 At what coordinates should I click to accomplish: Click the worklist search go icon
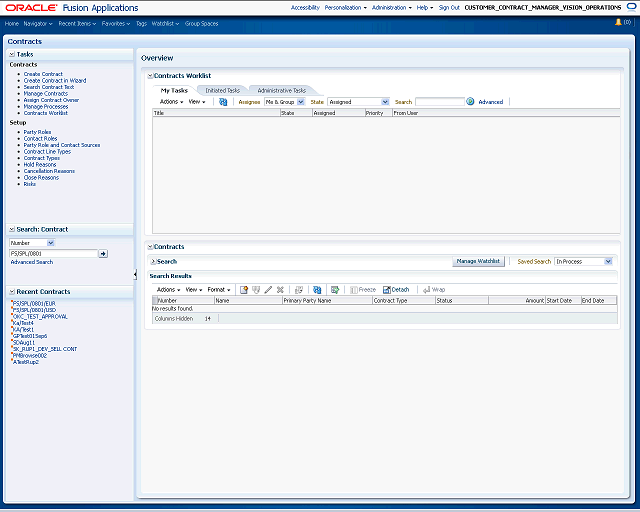tap(470, 102)
